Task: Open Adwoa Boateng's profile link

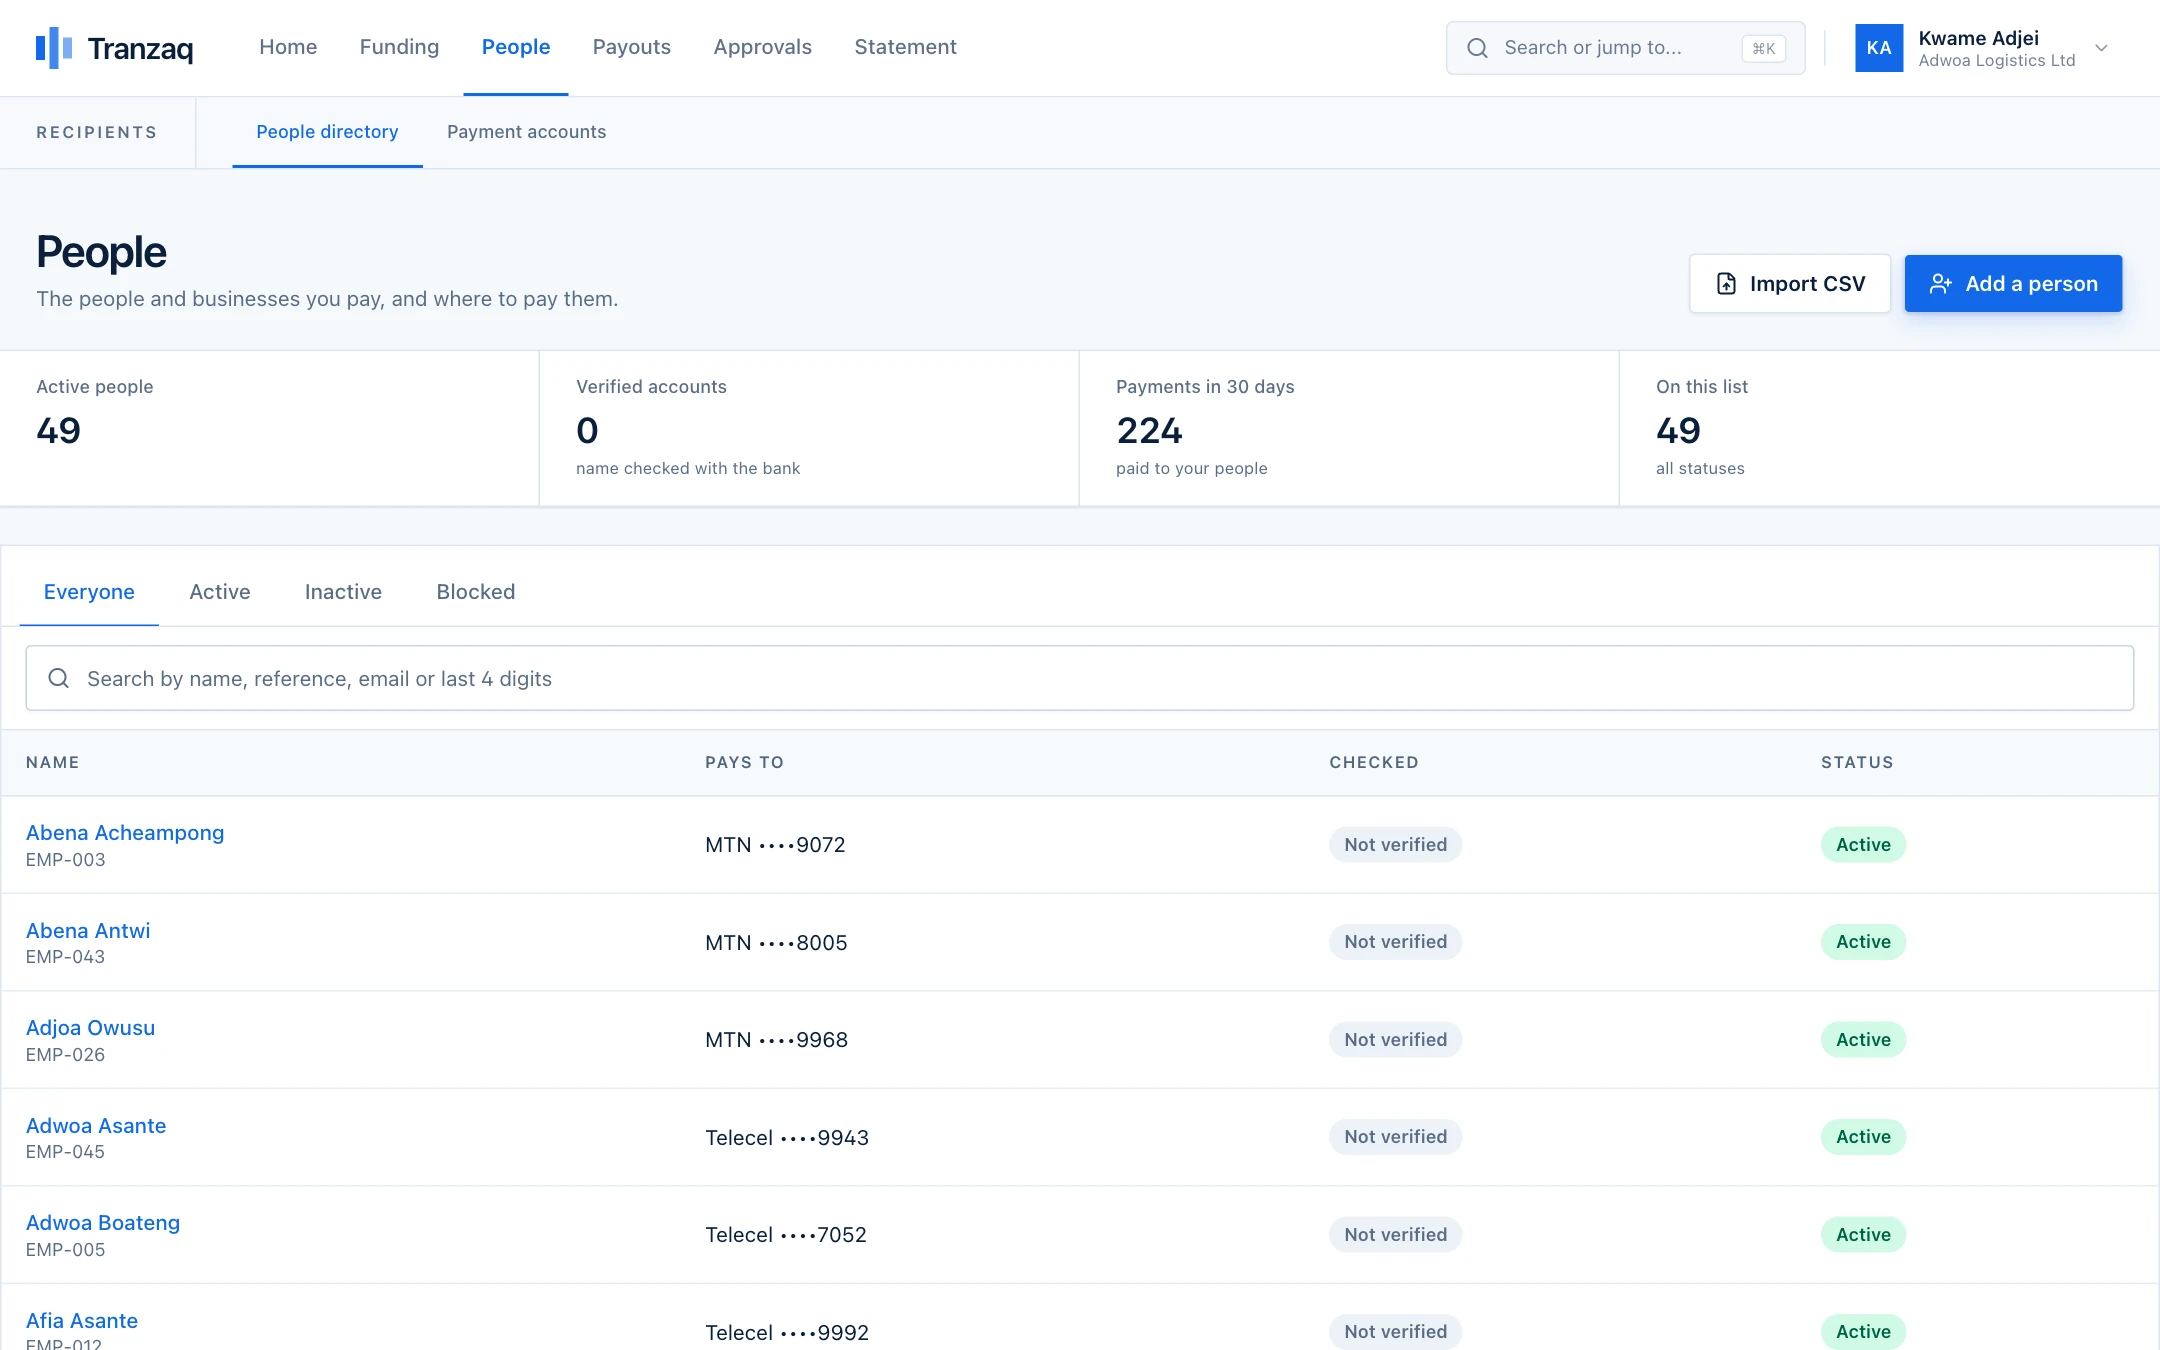Action: 103,1223
